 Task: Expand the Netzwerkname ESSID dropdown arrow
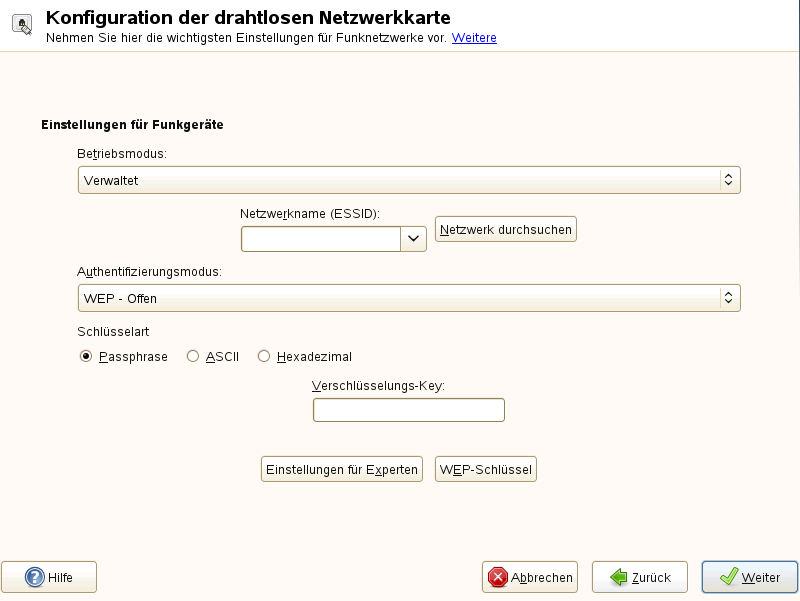tap(413, 238)
